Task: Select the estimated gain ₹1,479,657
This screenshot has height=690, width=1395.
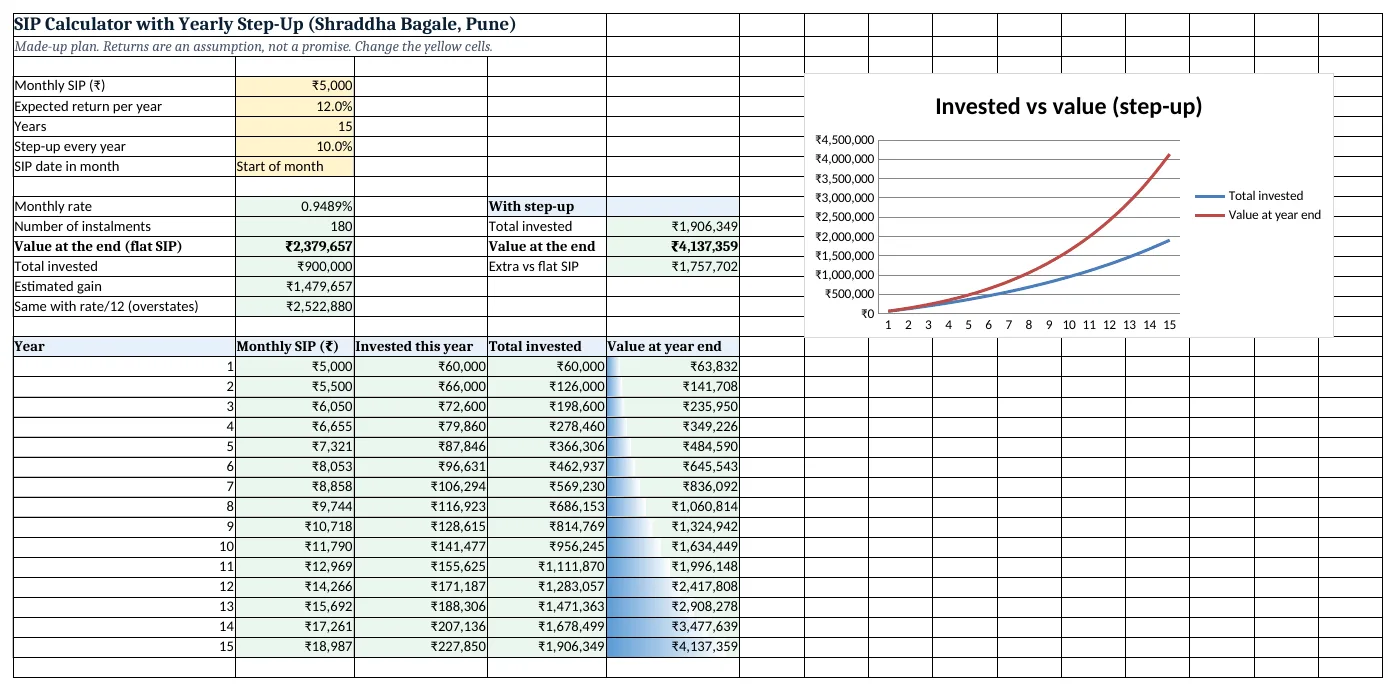Action: (x=294, y=287)
